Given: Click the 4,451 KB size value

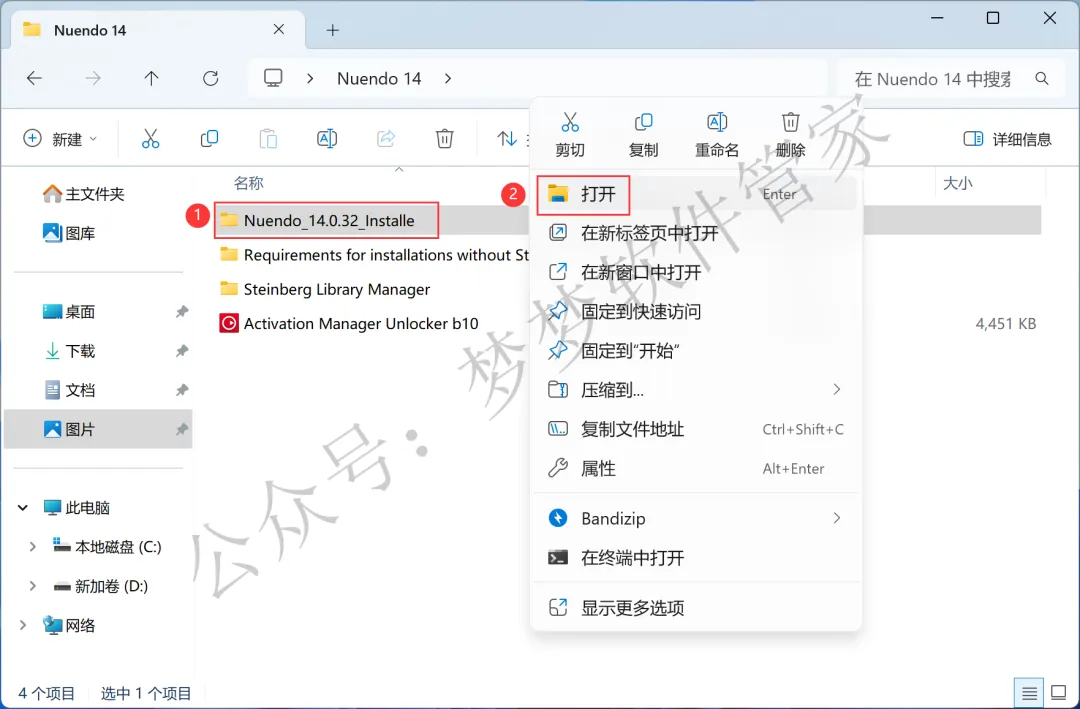Looking at the screenshot, I should tap(1006, 323).
